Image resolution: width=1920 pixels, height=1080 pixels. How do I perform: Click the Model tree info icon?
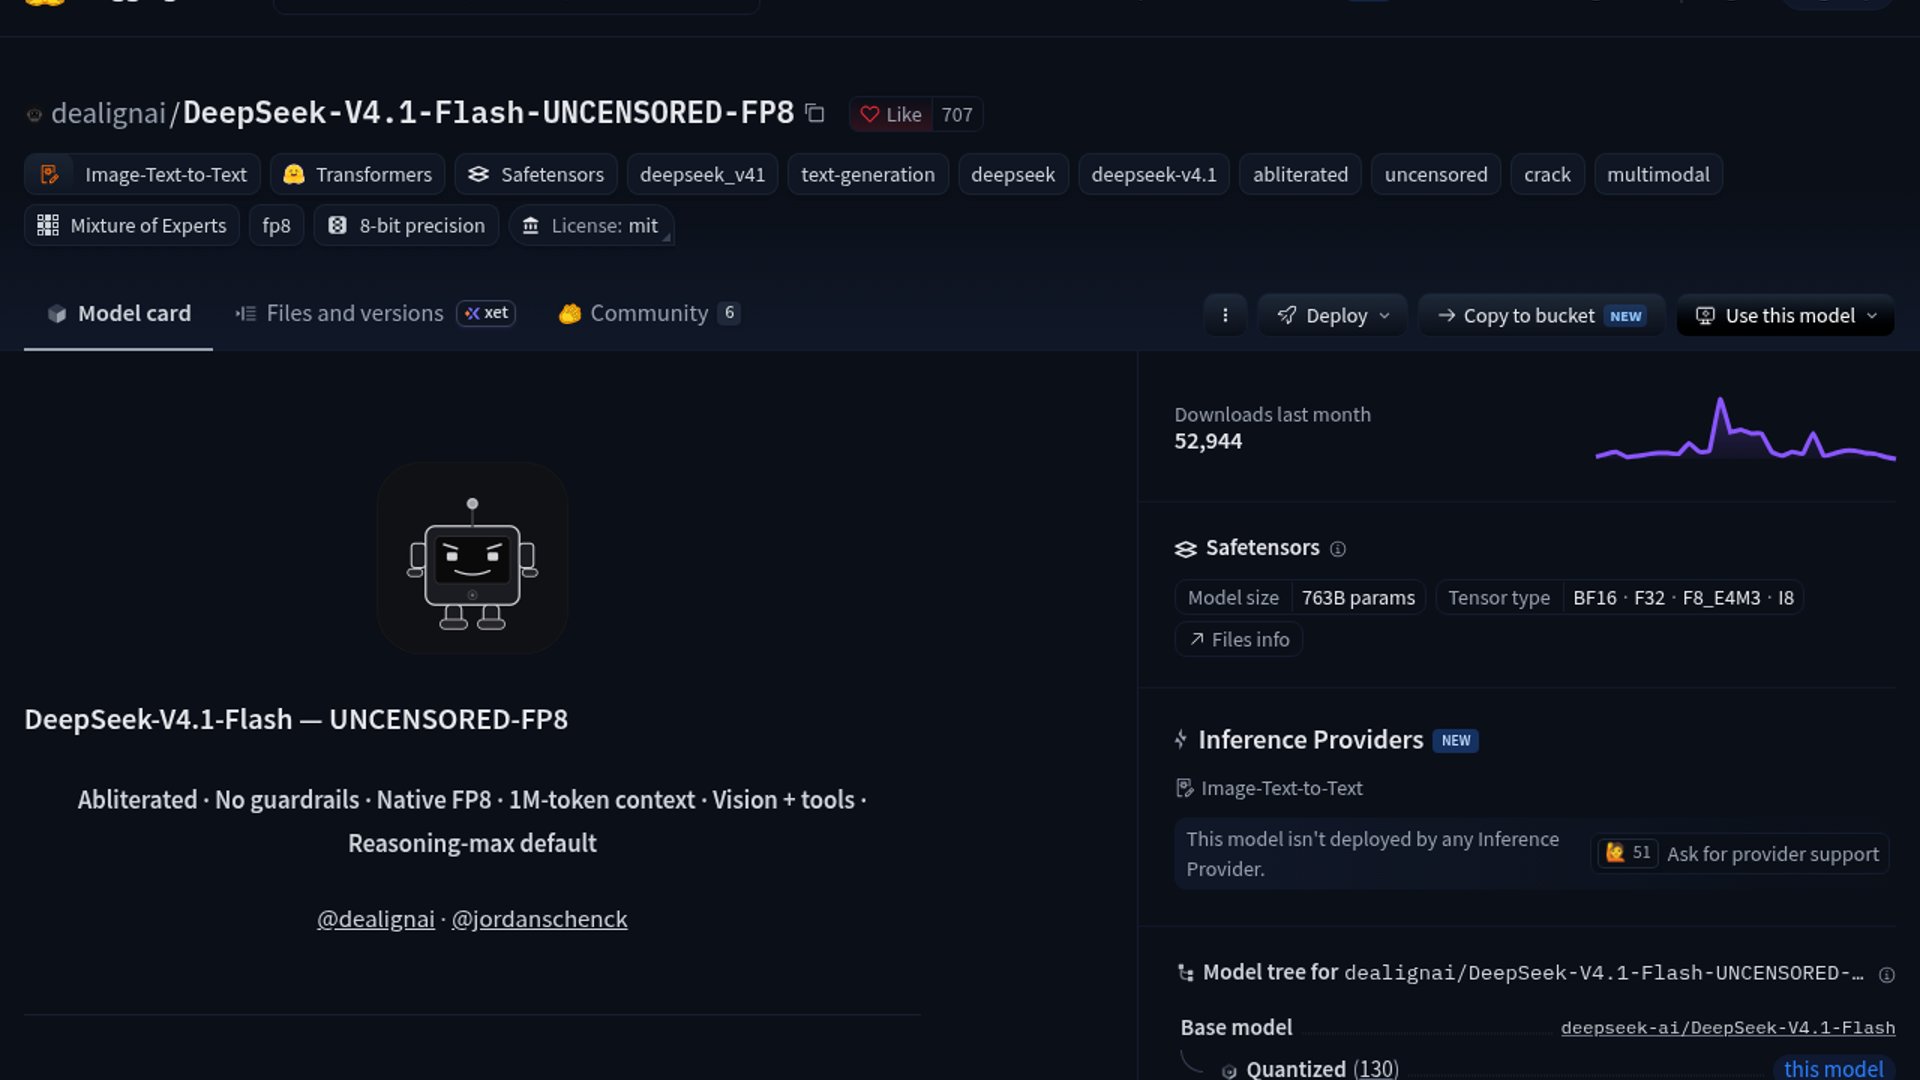pyautogui.click(x=1886, y=975)
